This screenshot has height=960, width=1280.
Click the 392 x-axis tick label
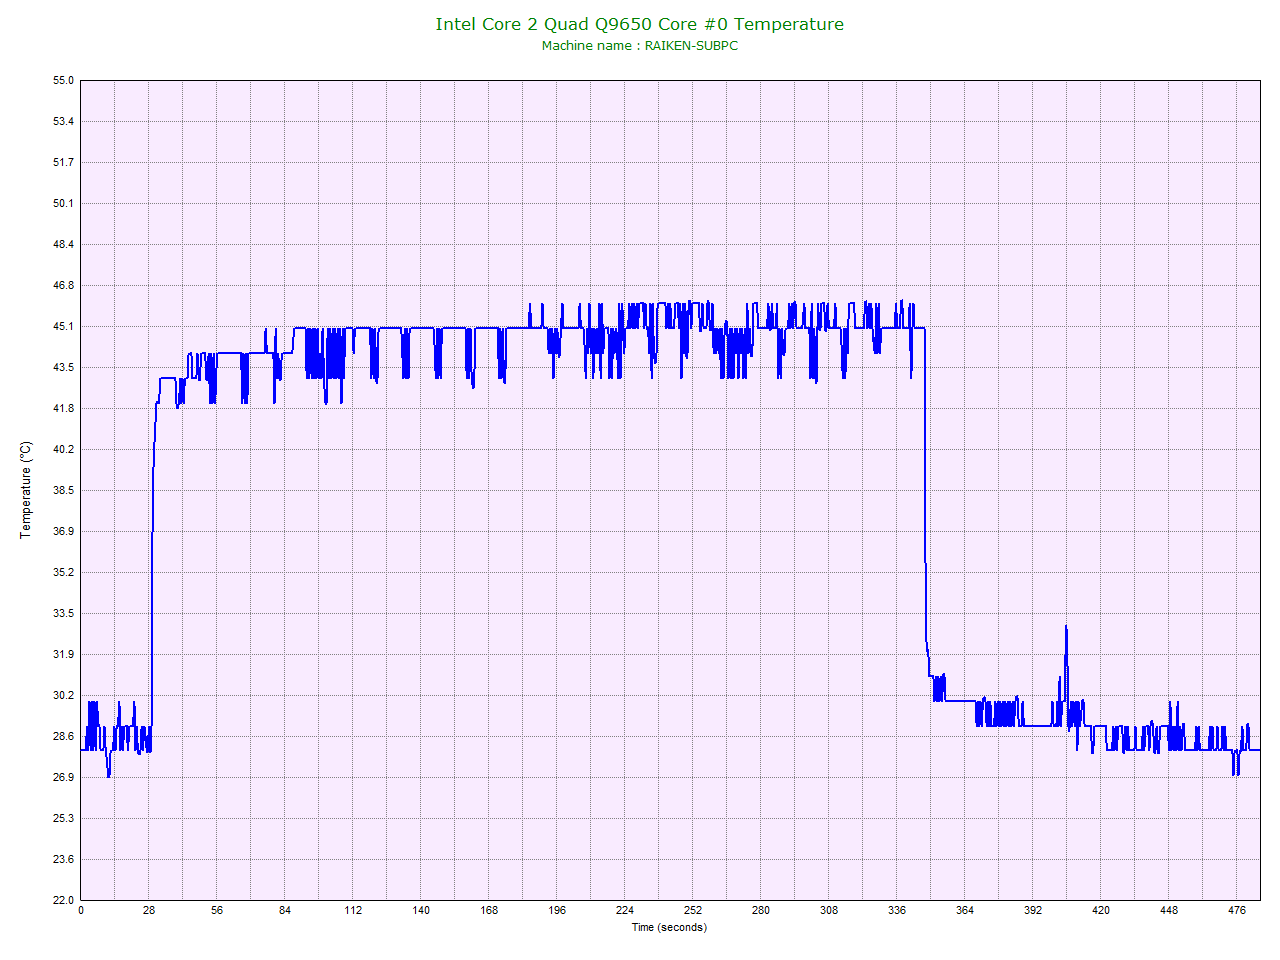click(1033, 910)
